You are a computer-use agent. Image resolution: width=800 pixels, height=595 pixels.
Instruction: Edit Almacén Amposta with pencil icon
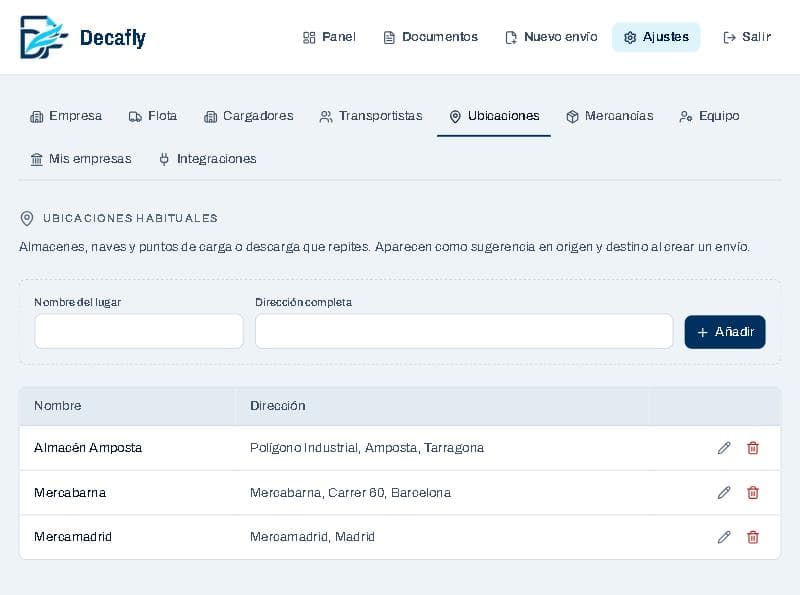pos(724,448)
